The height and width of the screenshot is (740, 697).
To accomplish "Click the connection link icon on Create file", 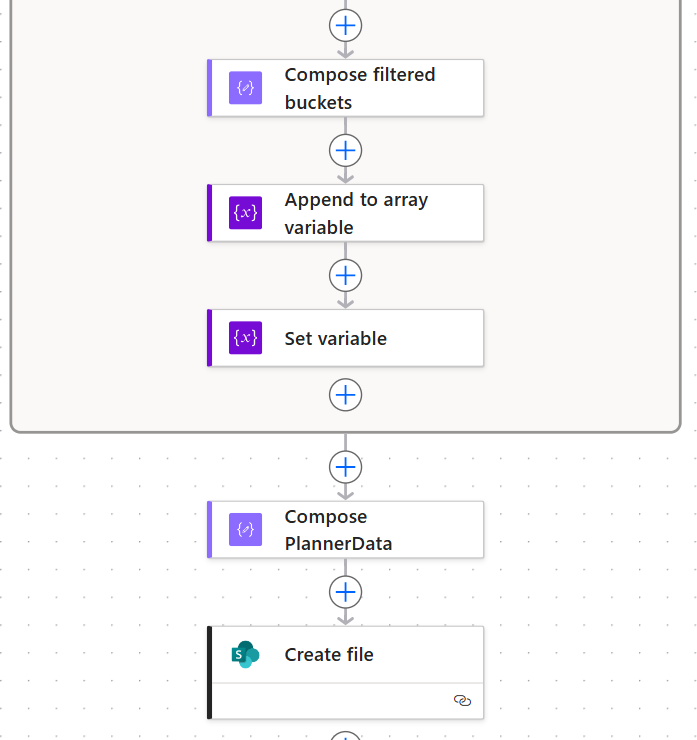I will click(462, 701).
